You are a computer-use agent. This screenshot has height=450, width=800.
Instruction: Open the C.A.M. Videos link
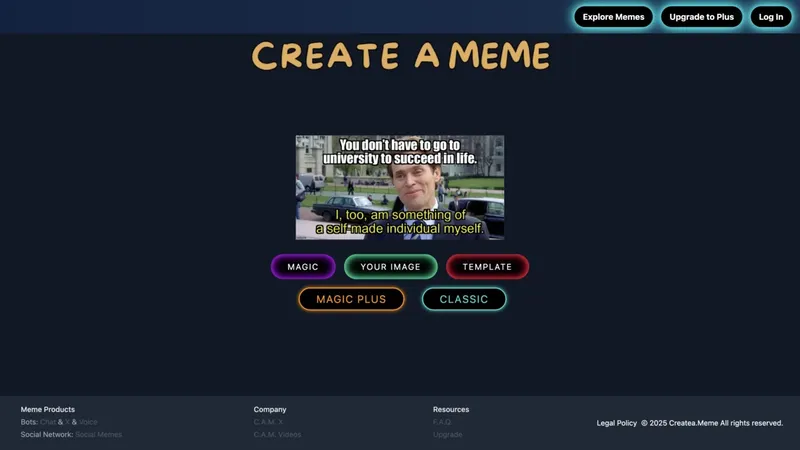[x=277, y=435]
